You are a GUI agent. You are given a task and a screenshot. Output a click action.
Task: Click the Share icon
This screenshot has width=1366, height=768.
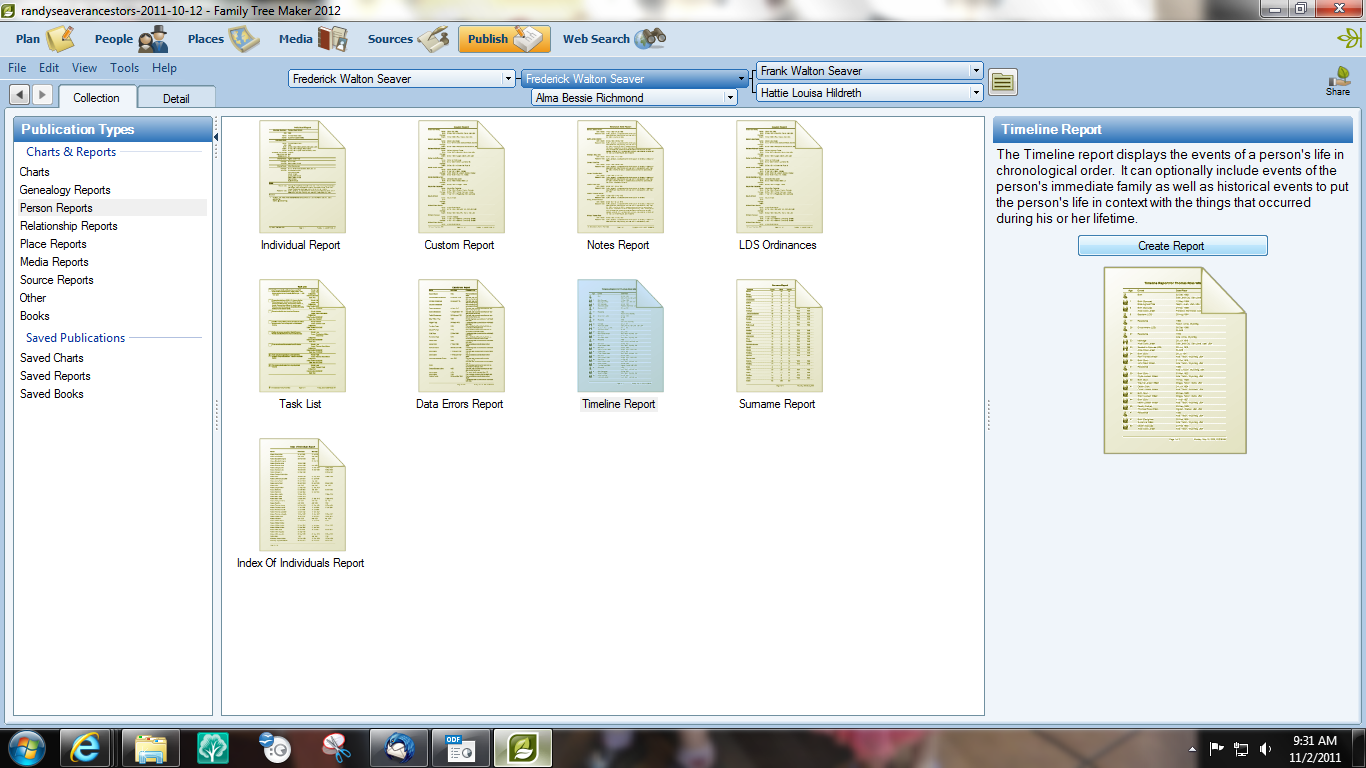1338,81
